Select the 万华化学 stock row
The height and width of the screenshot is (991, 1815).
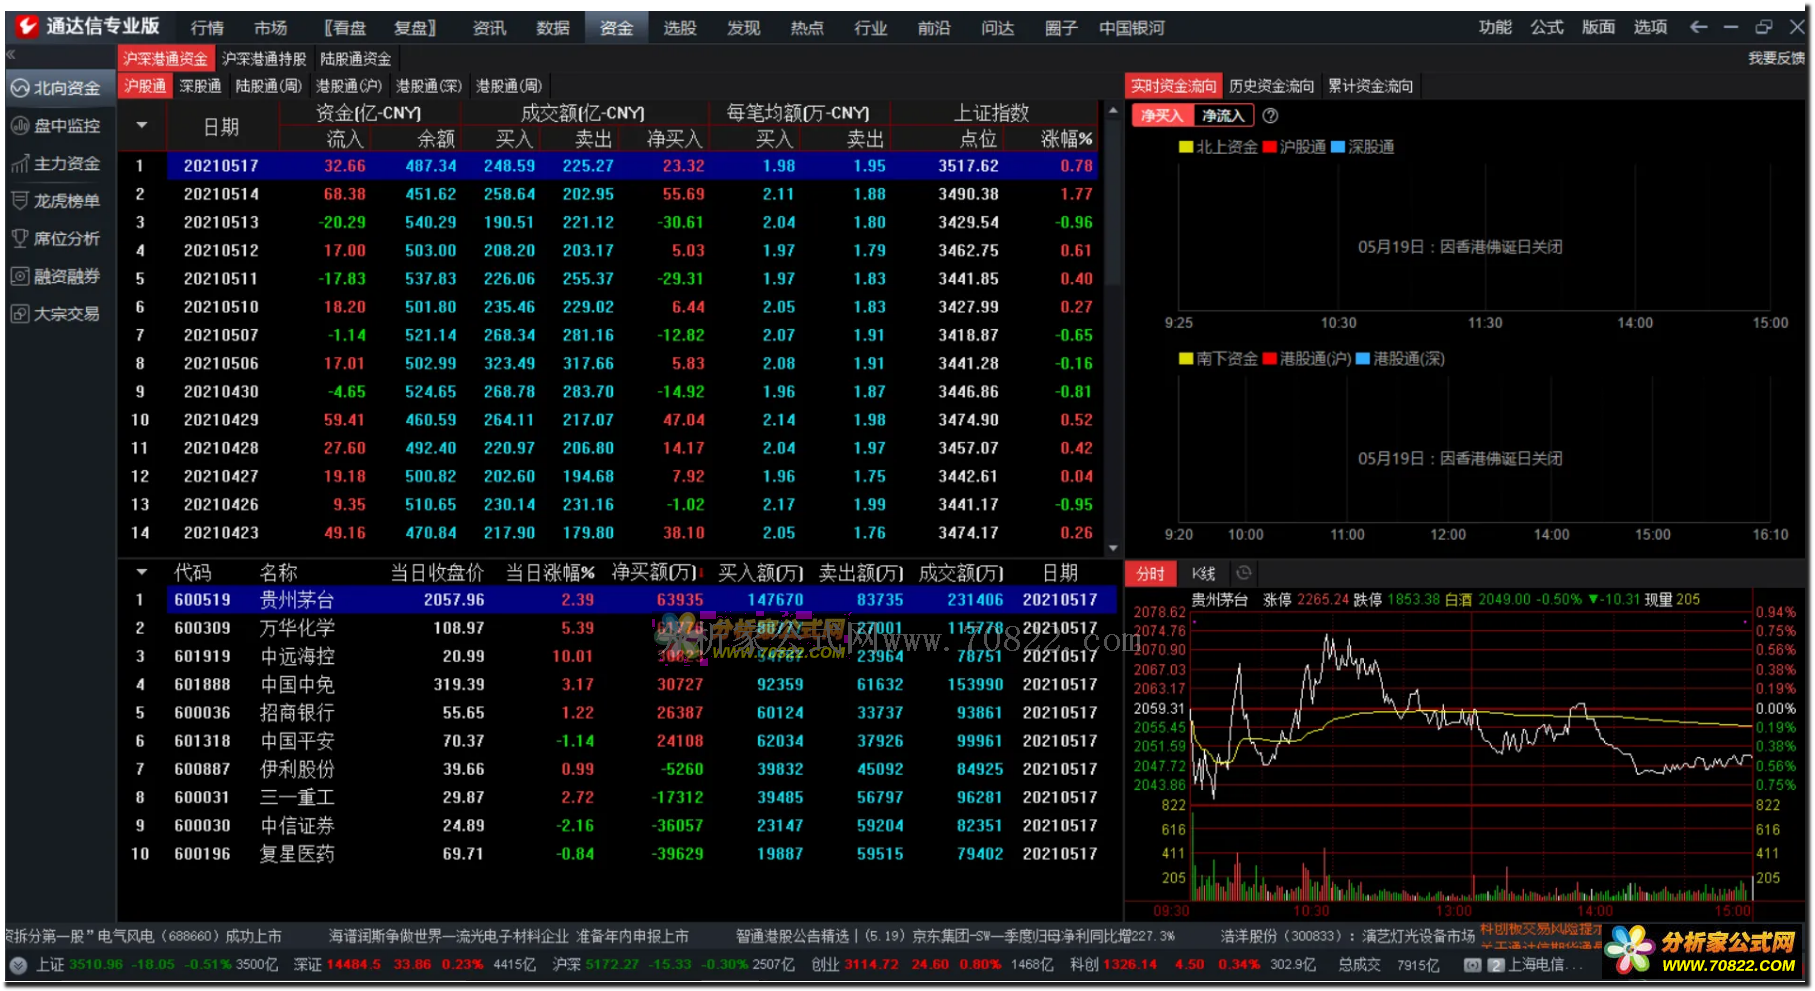coord(617,628)
